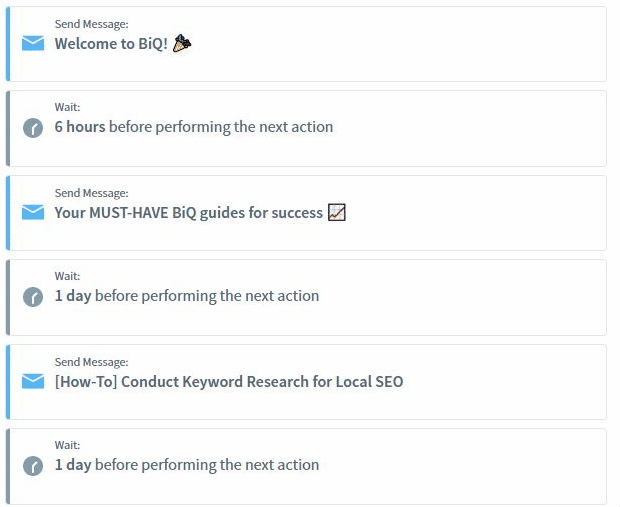Open the Conduct Keyword Research for Local SEO message
620x507 pixels.
[229, 382]
